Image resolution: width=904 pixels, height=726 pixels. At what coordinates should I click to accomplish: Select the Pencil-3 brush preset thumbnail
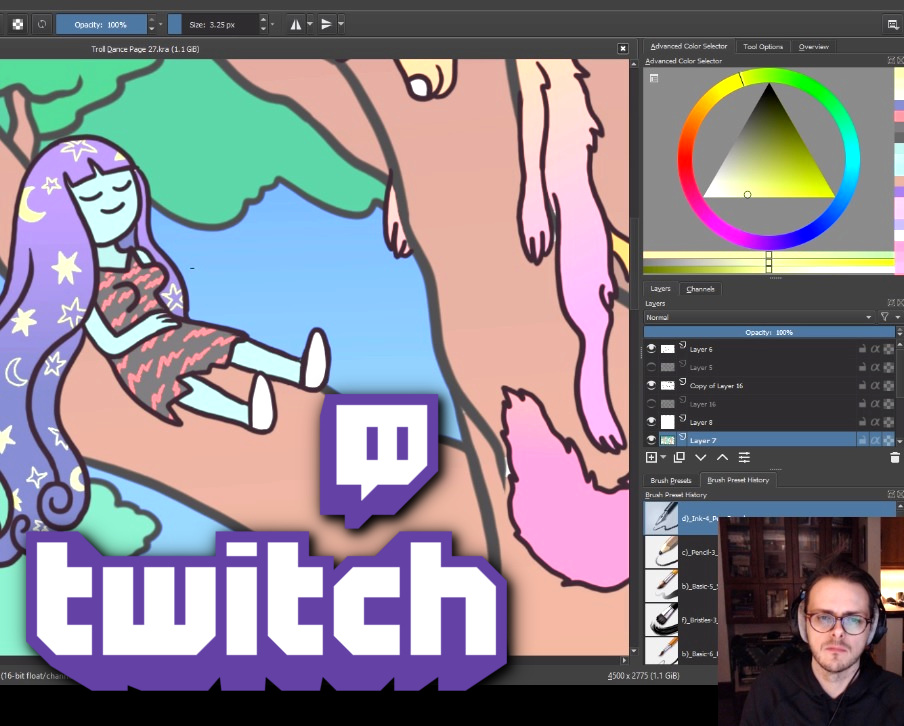pos(661,552)
